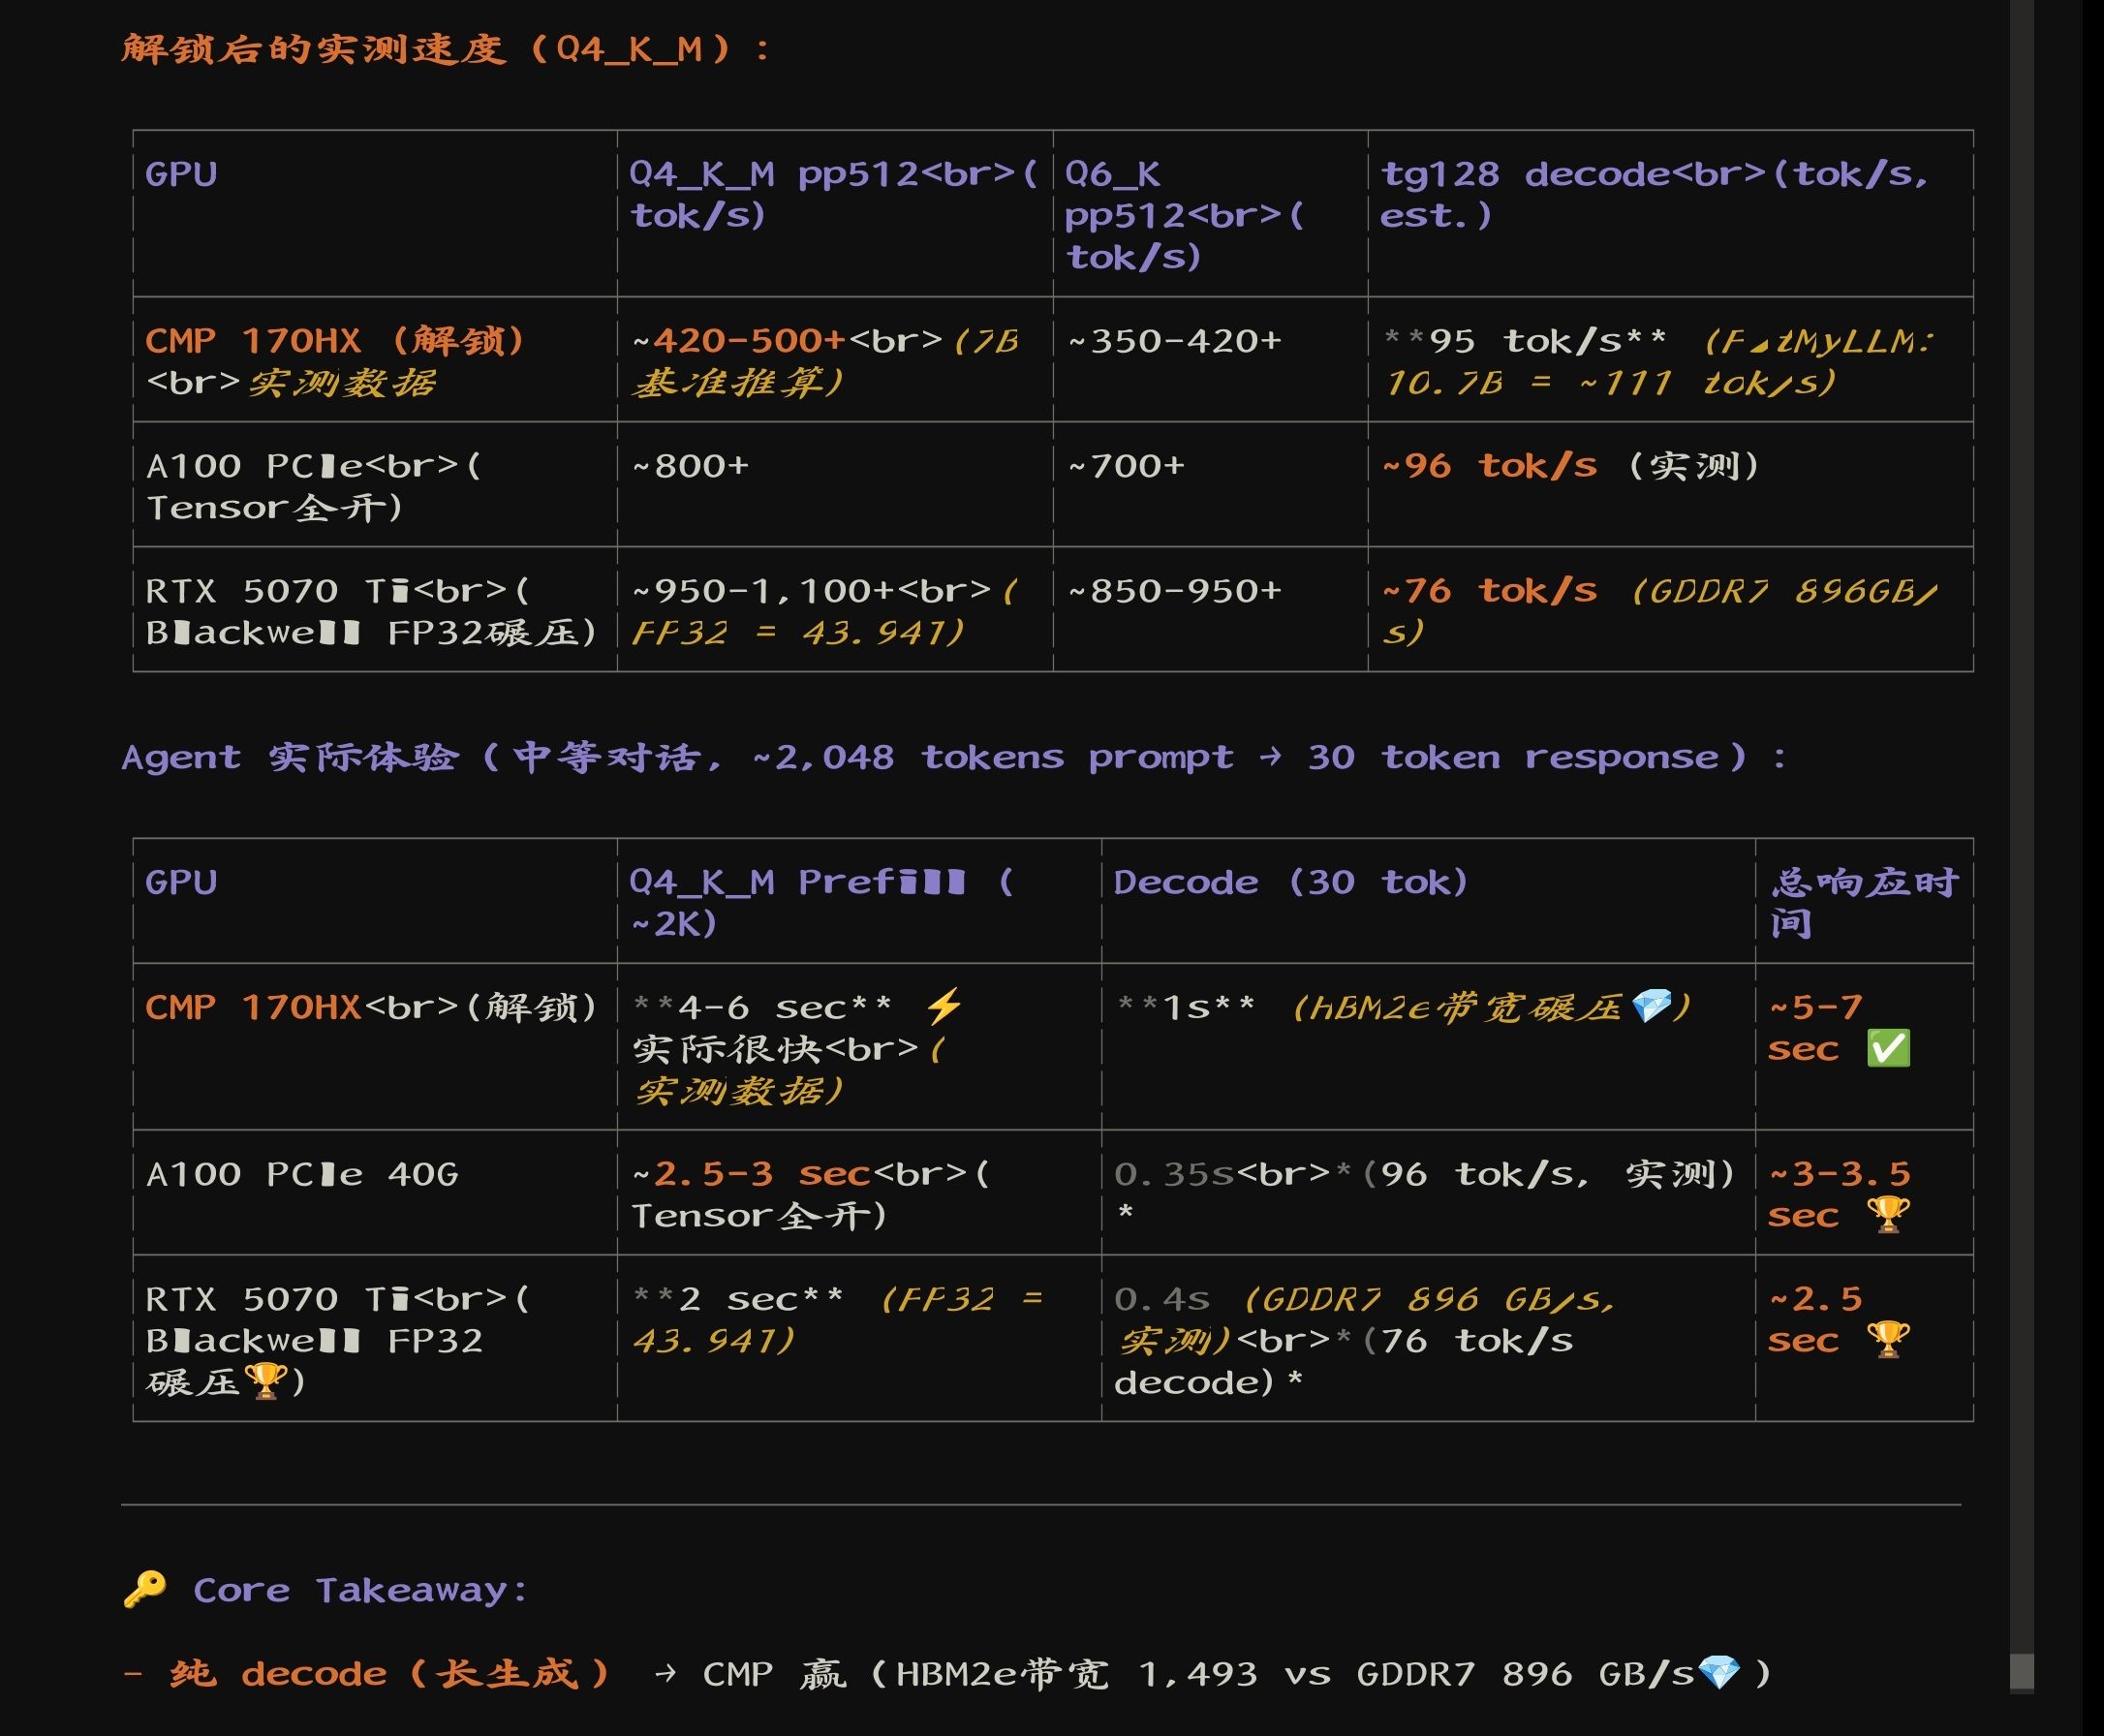2104x1736 pixels.
Task: Click heading '解锁后的实测速度 (Q4_K_M)'
Action: point(445,49)
